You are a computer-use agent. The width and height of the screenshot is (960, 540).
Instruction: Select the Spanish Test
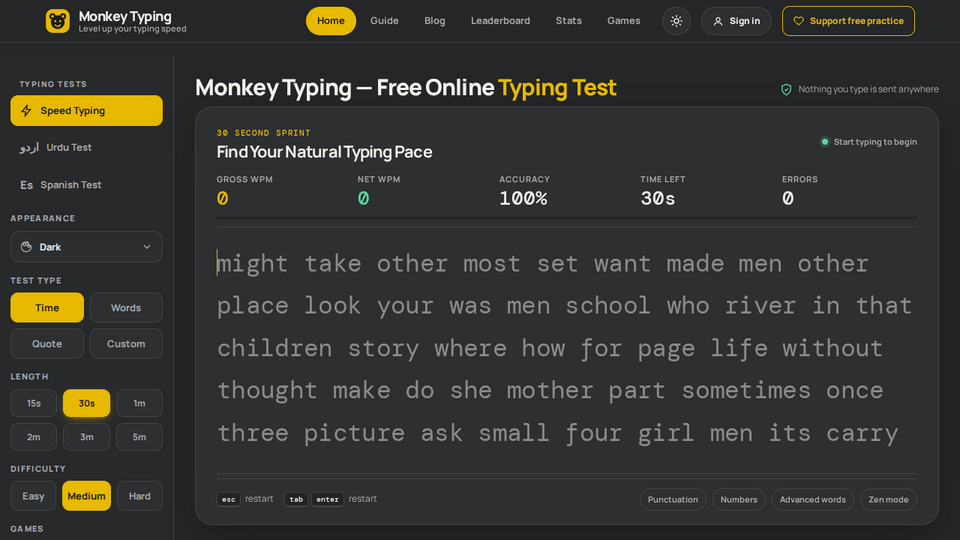86,185
